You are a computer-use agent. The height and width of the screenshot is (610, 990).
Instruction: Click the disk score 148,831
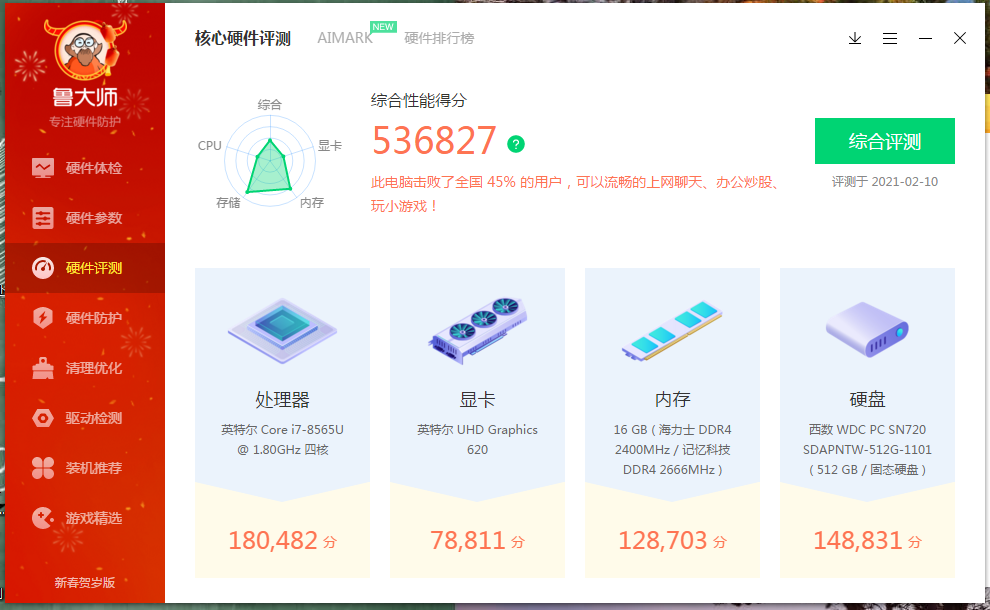(x=857, y=541)
